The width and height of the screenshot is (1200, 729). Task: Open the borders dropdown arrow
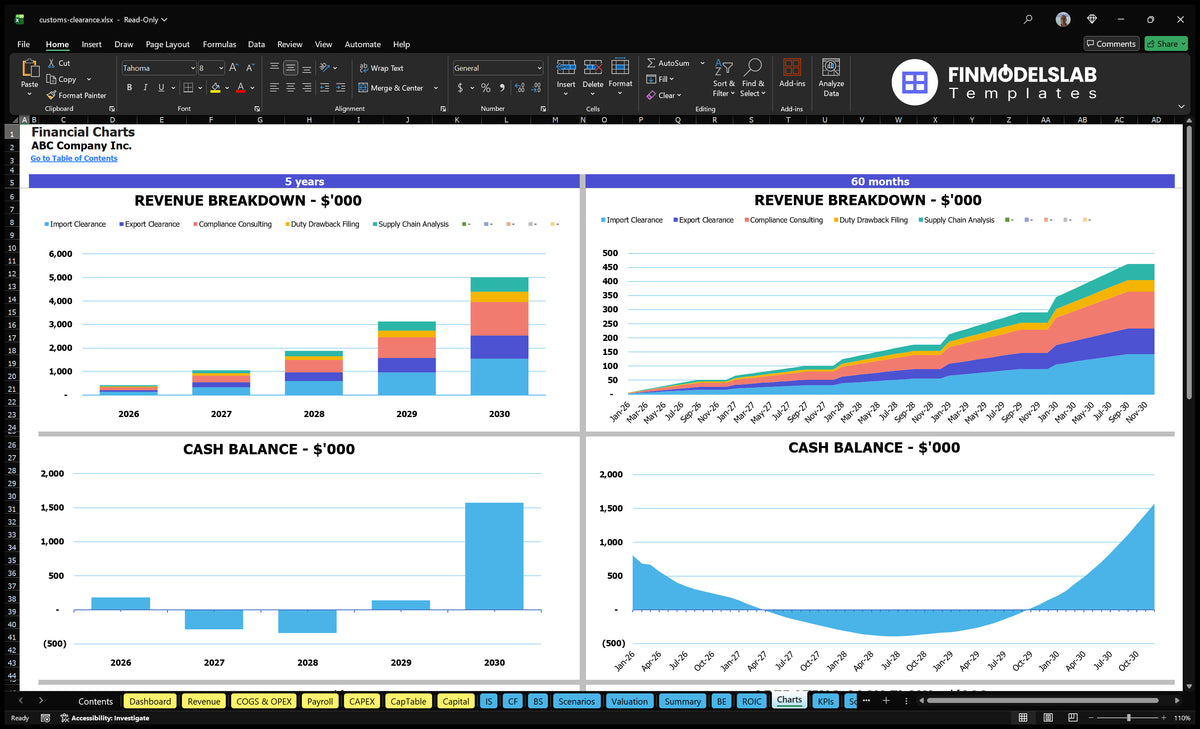pos(200,88)
